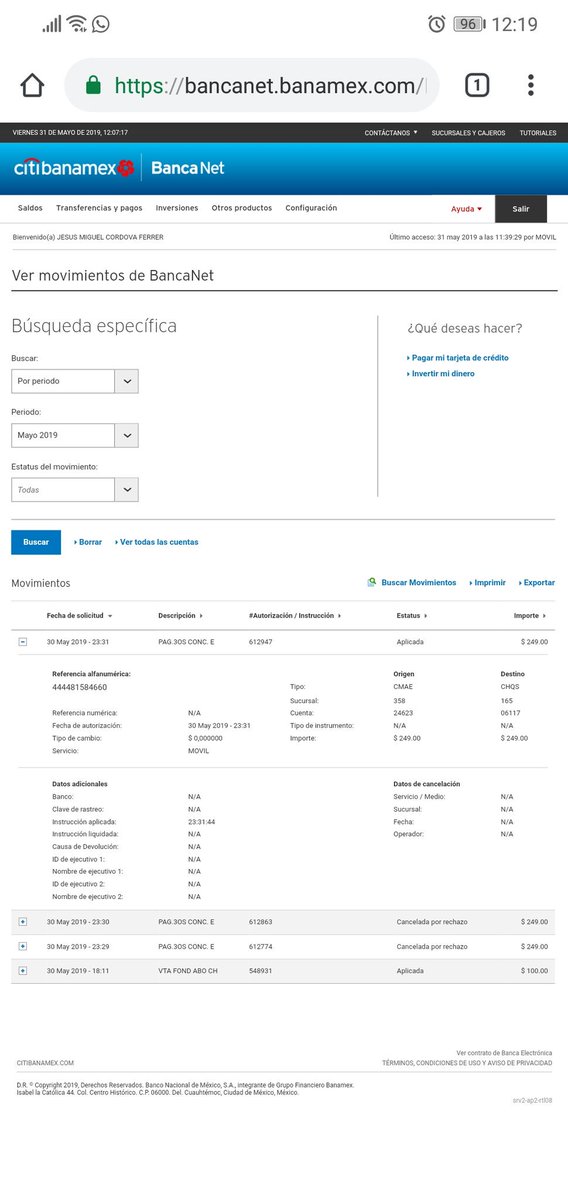The width and height of the screenshot is (568, 1200).
Task: Click the Buscar Movimientos magnifier icon
Action: 372,582
